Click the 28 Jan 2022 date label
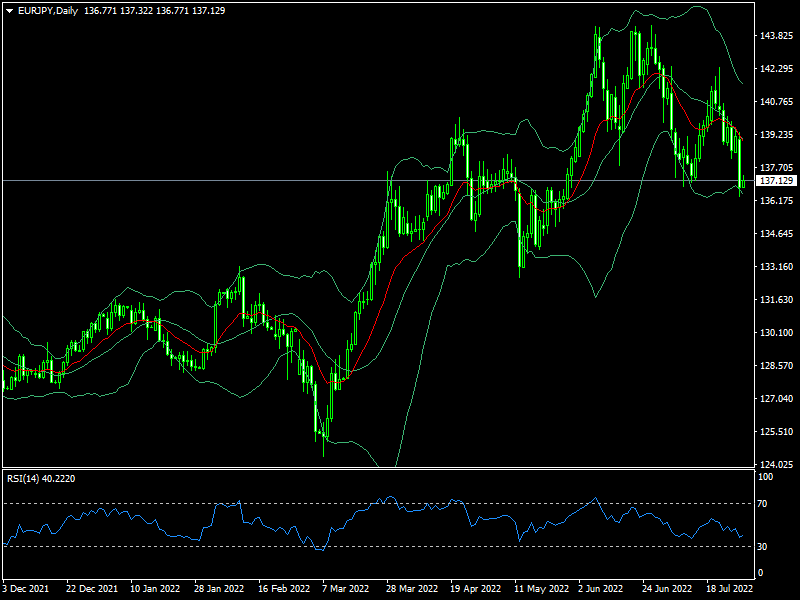Image resolution: width=800 pixels, height=600 pixels. 219,589
